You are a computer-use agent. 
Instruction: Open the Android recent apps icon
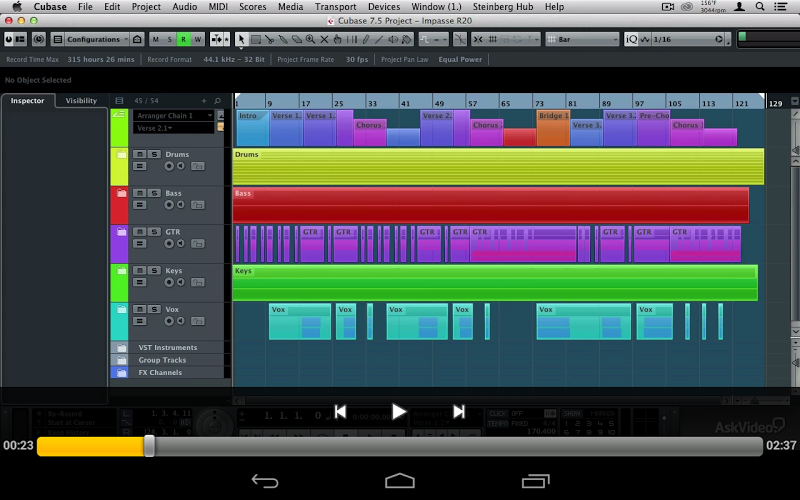click(535, 481)
